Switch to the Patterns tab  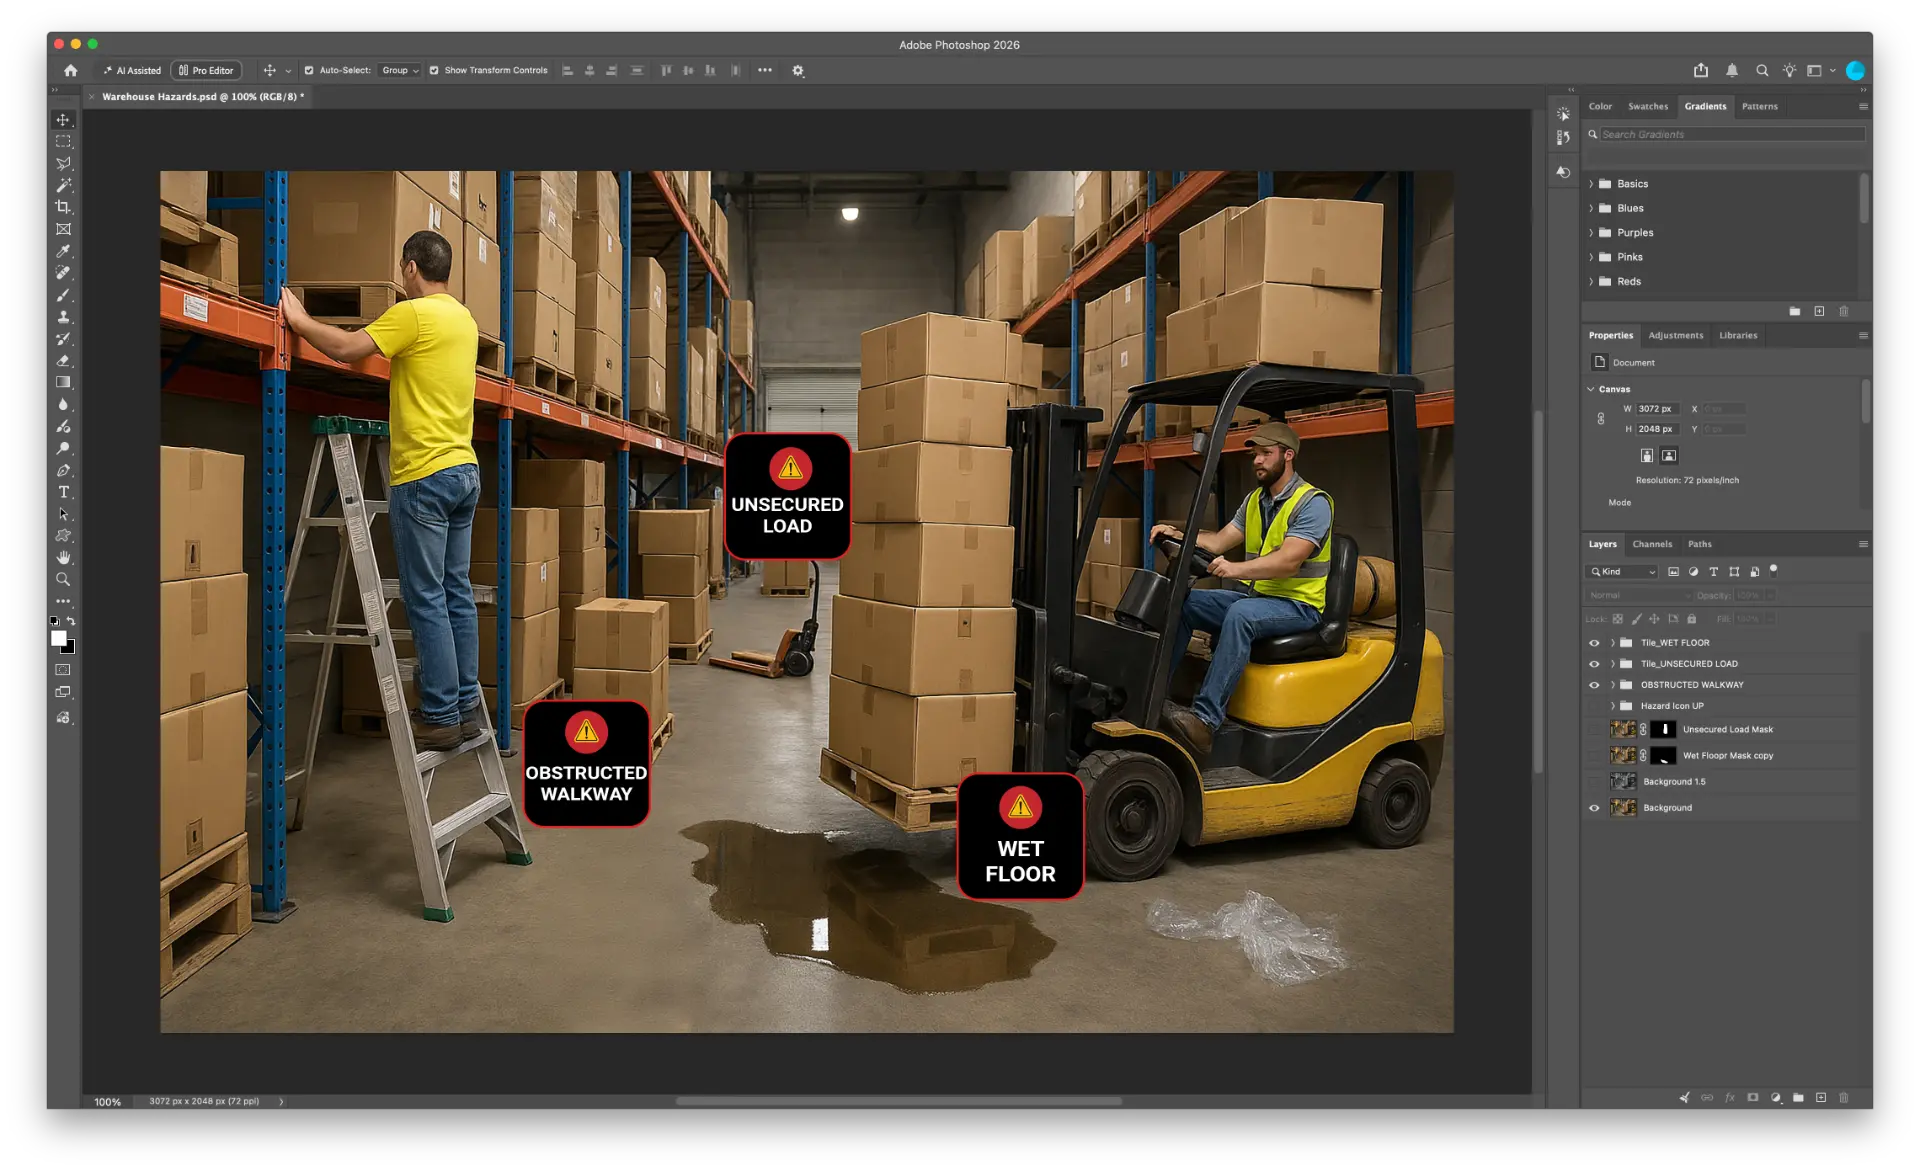tap(1760, 106)
